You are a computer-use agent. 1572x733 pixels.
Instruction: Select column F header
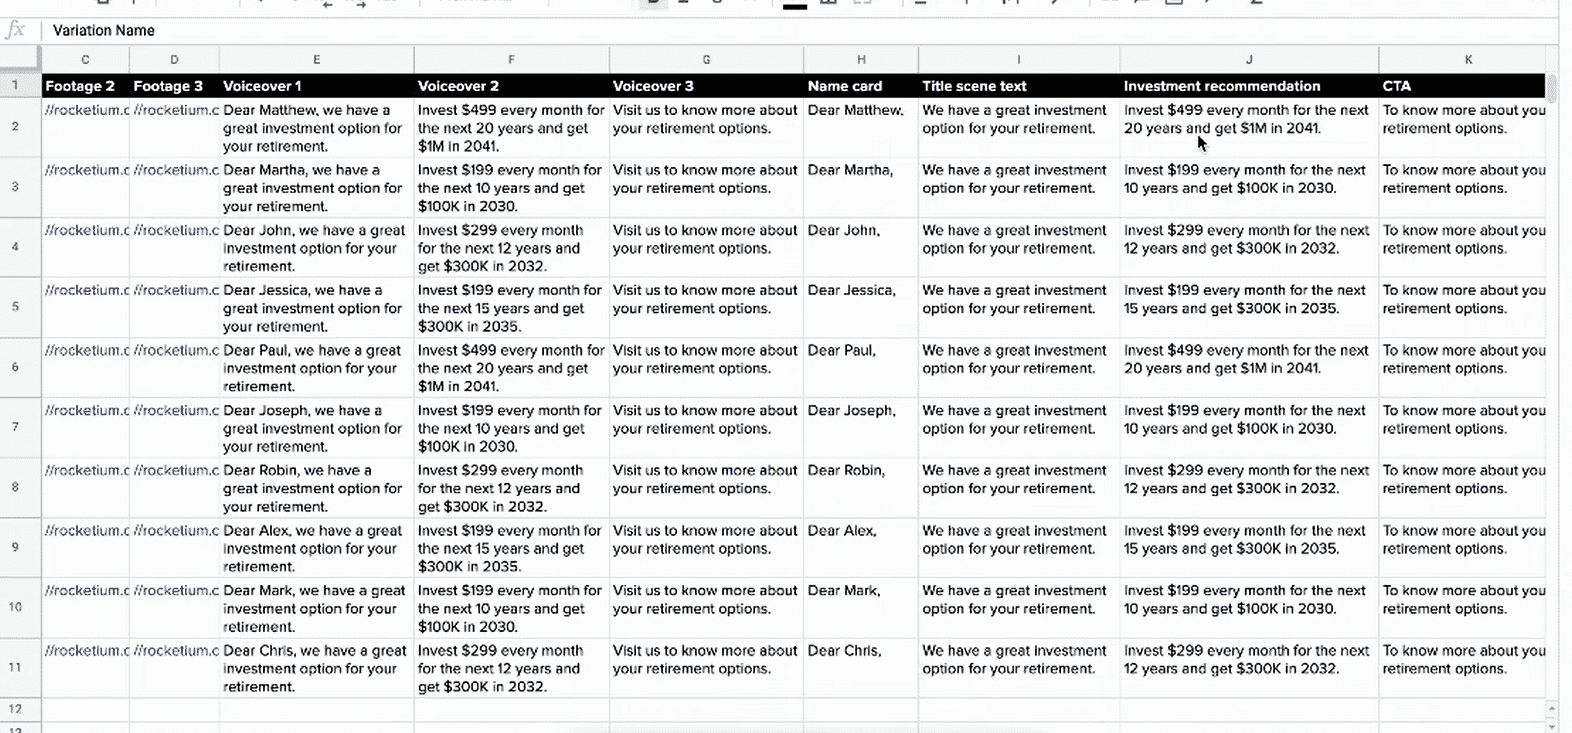pyautogui.click(x=511, y=59)
